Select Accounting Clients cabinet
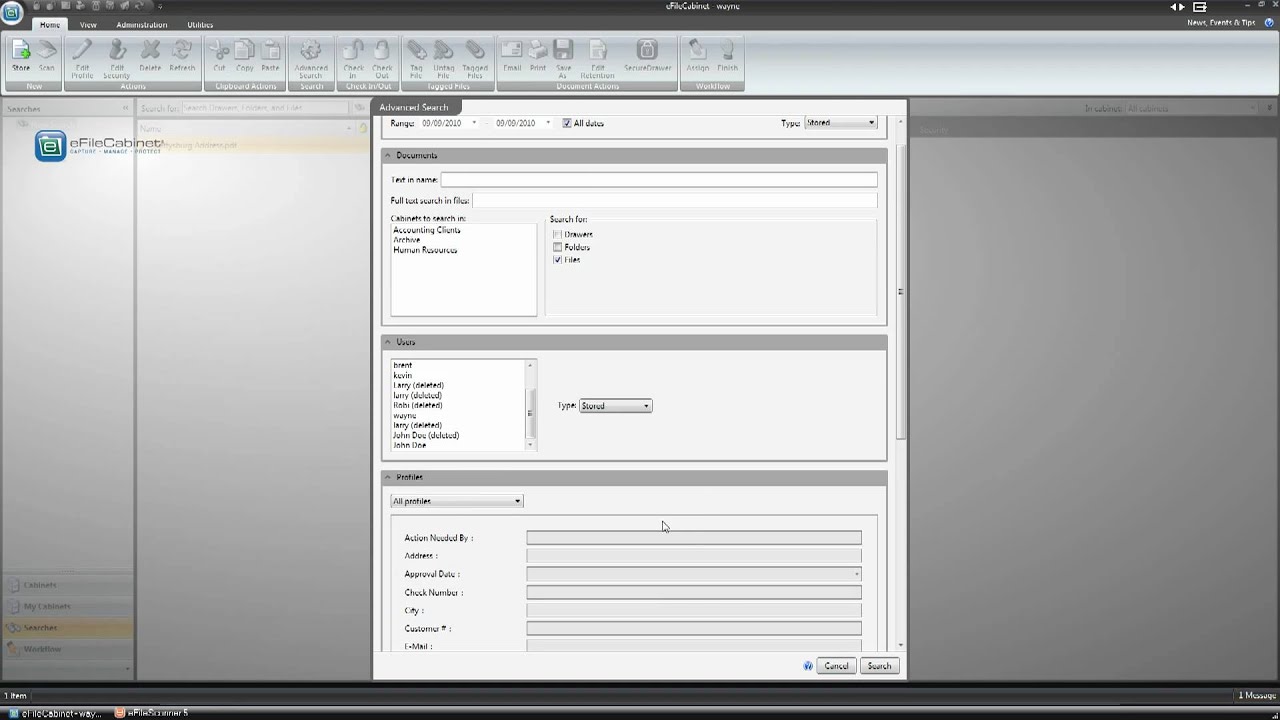The height and width of the screenshot is (720, 1280). [427, 230]
